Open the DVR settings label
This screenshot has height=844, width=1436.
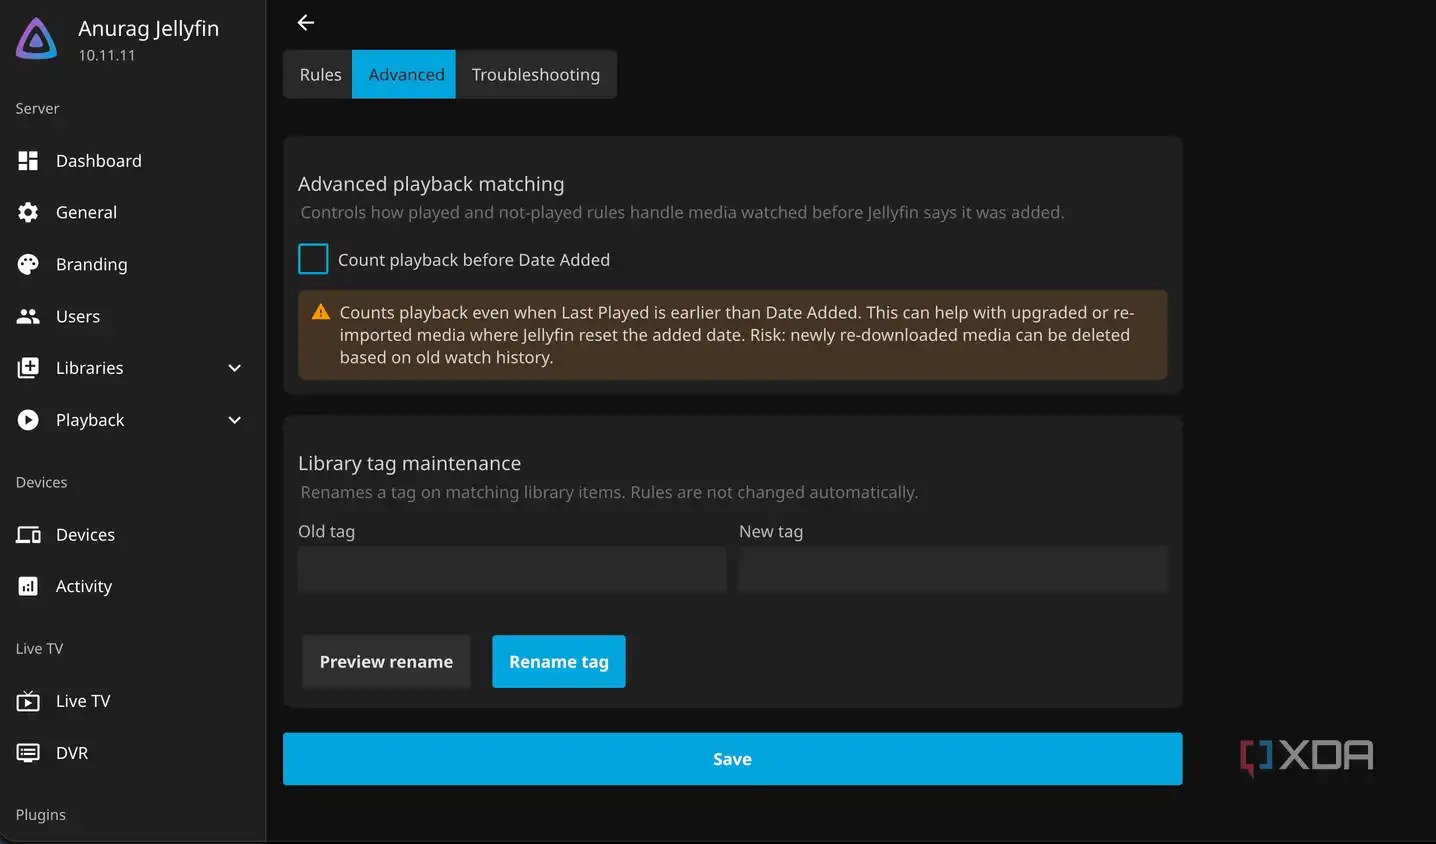(72, 753)
